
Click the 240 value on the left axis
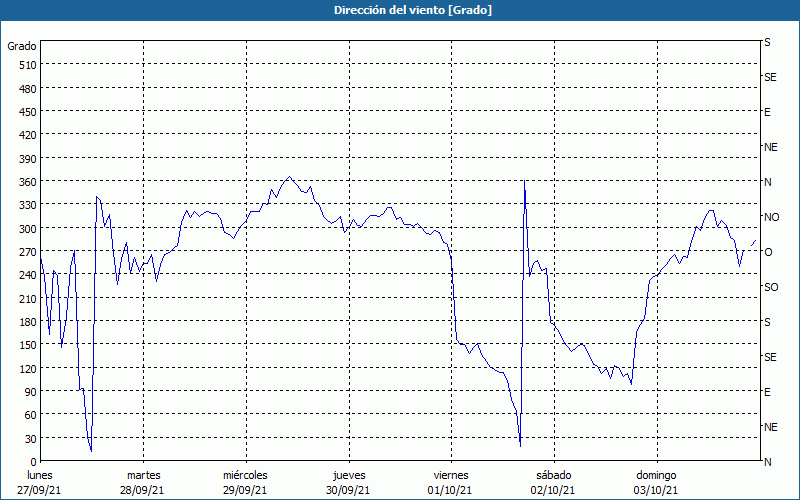point(28,275)
